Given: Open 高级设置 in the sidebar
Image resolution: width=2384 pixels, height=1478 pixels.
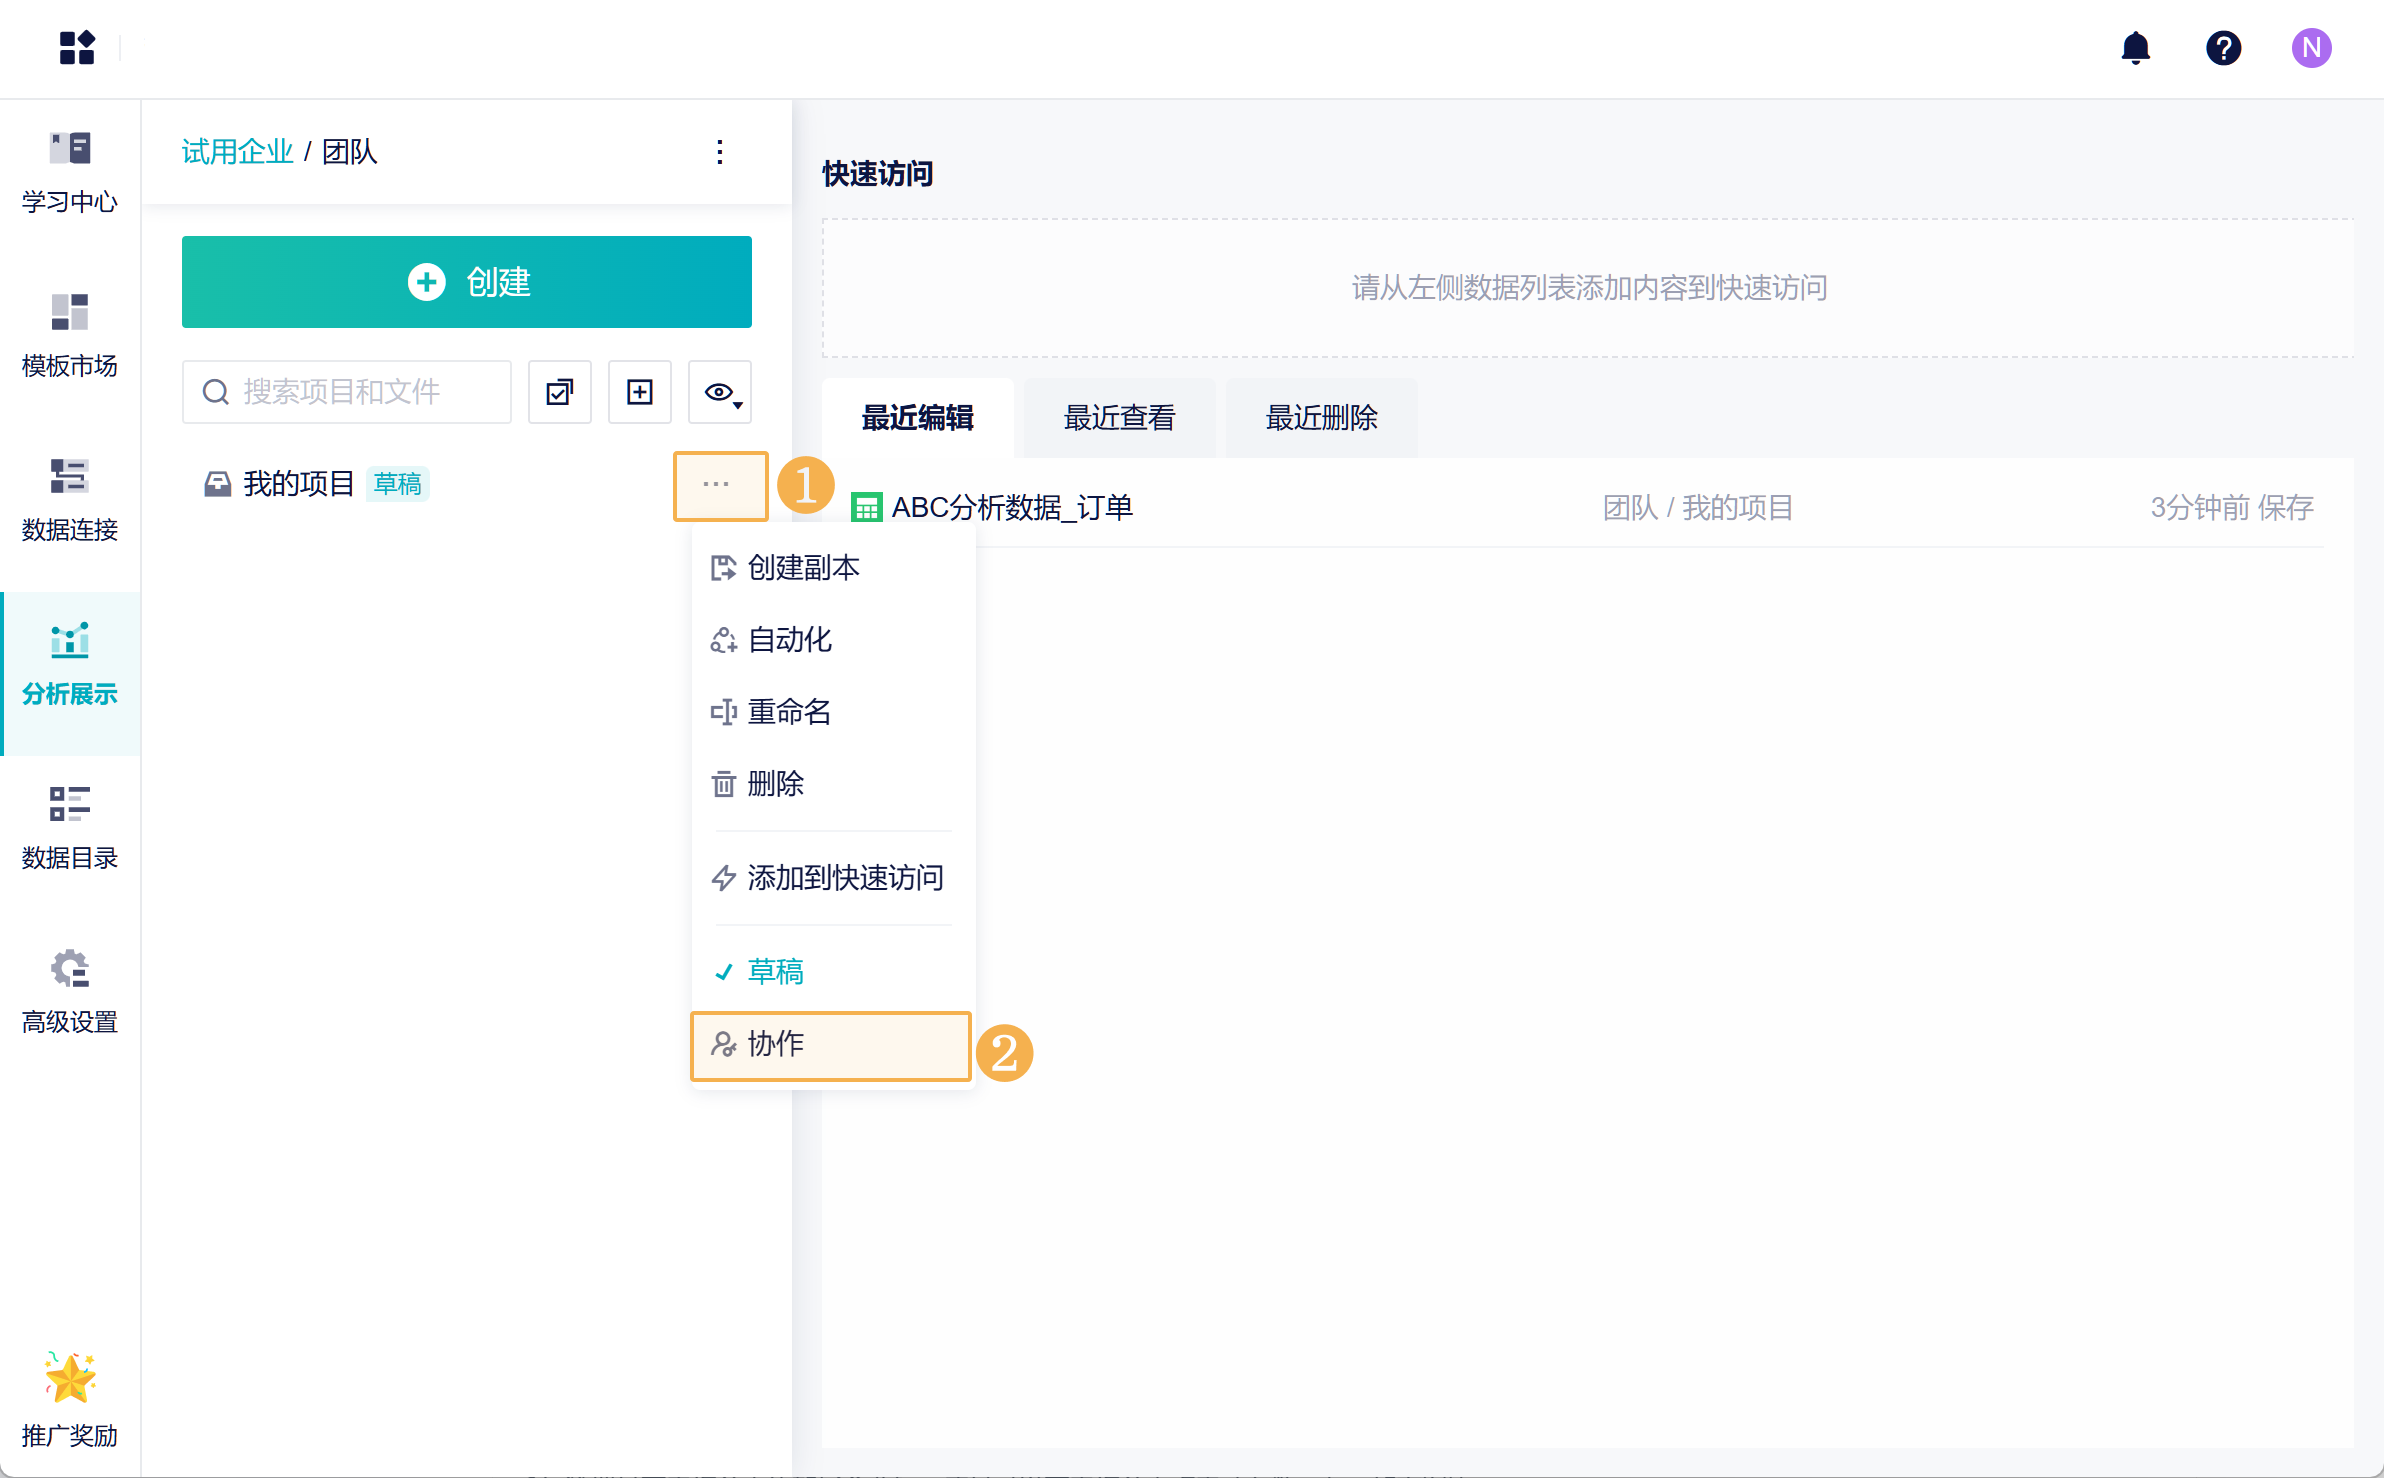Looking at the screenshot, I should (70, 992).
